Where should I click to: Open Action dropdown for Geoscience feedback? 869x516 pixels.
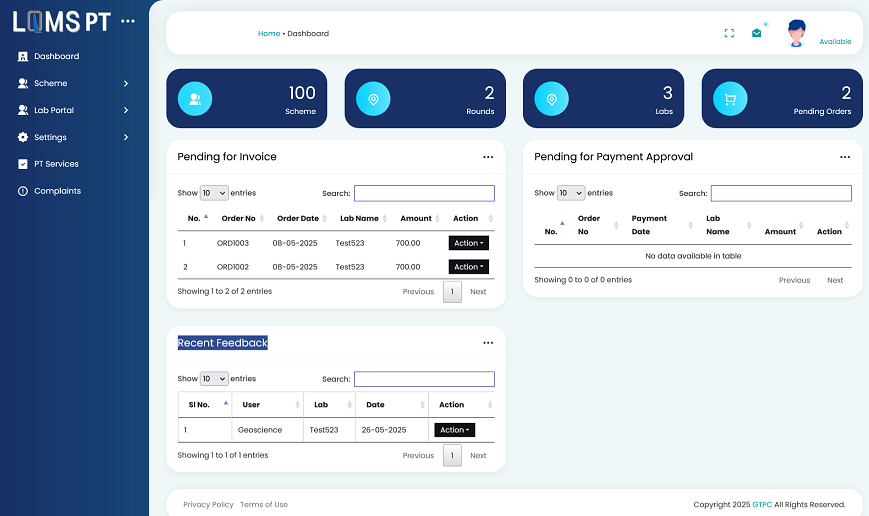click(454, 430)
